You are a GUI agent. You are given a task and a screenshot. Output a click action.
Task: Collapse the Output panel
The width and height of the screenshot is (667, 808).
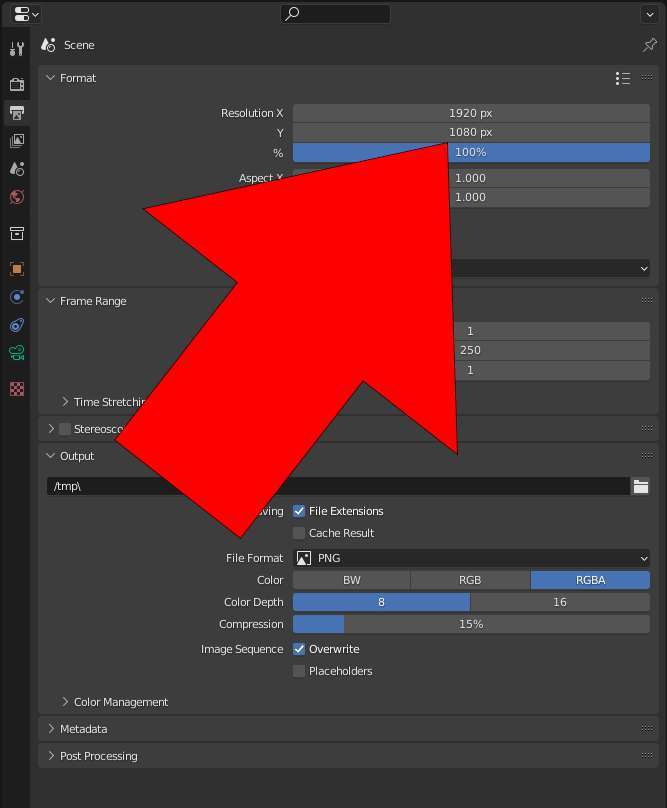click(x=50, y=456)
